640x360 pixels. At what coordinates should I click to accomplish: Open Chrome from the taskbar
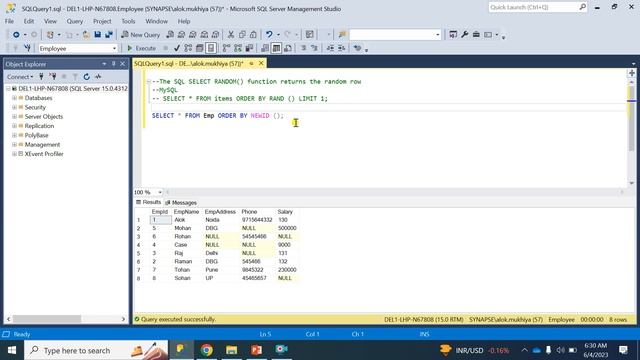pyautogui.click(x=207, y=350)
